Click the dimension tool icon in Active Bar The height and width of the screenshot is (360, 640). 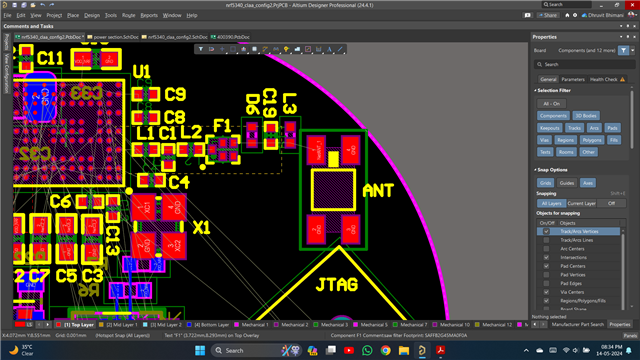(x=319, y=49)
